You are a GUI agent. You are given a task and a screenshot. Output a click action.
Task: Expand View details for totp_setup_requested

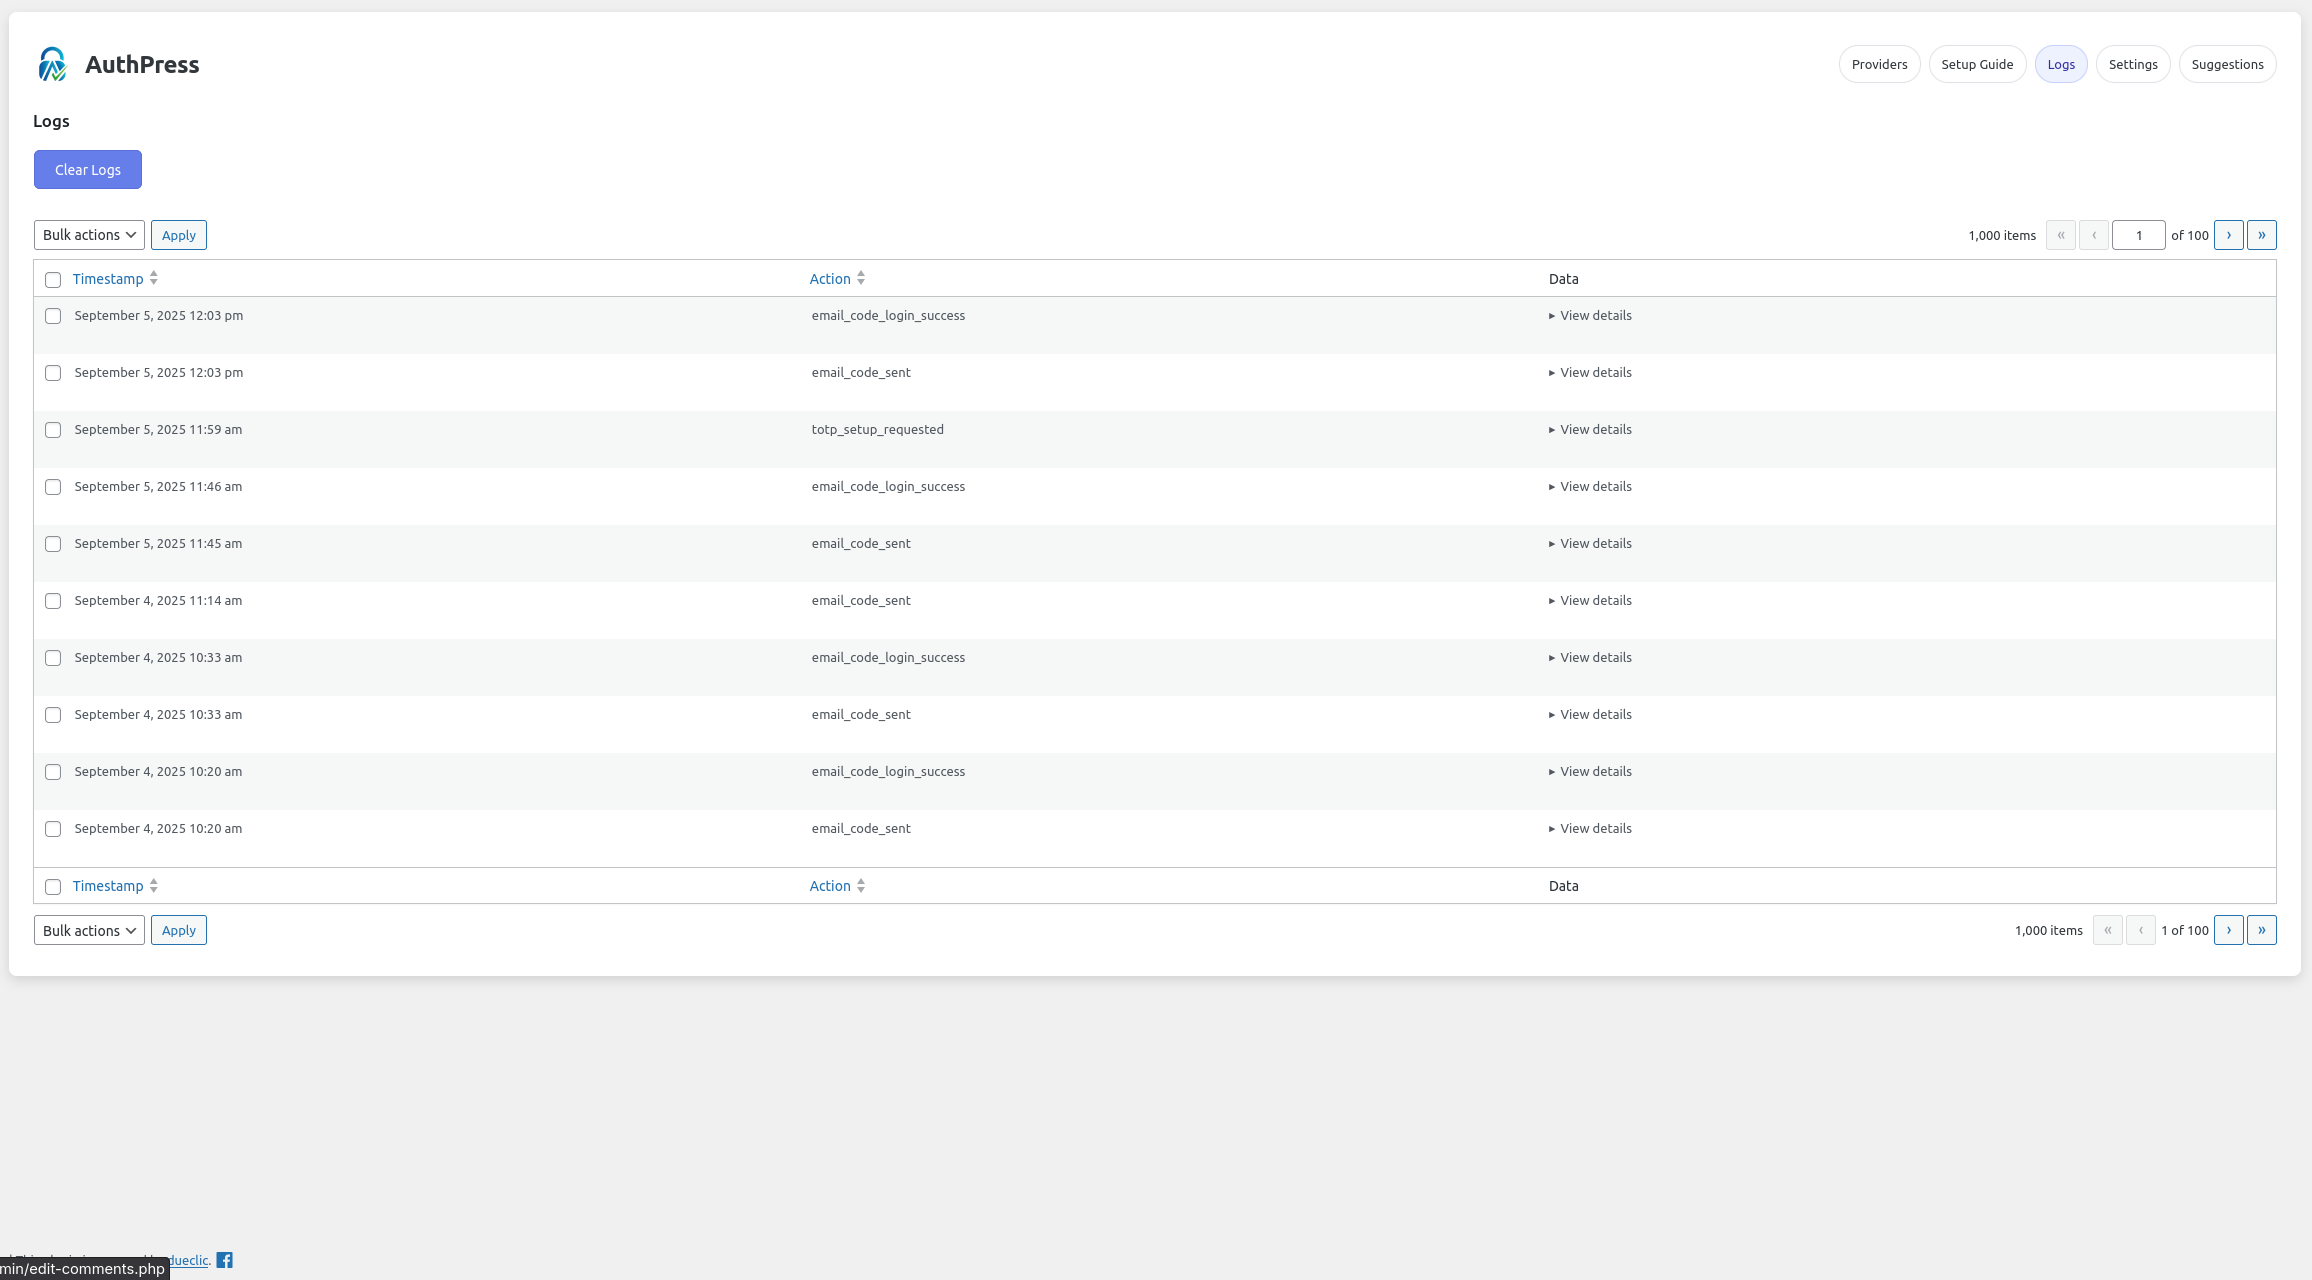(x=1590, y=429)
